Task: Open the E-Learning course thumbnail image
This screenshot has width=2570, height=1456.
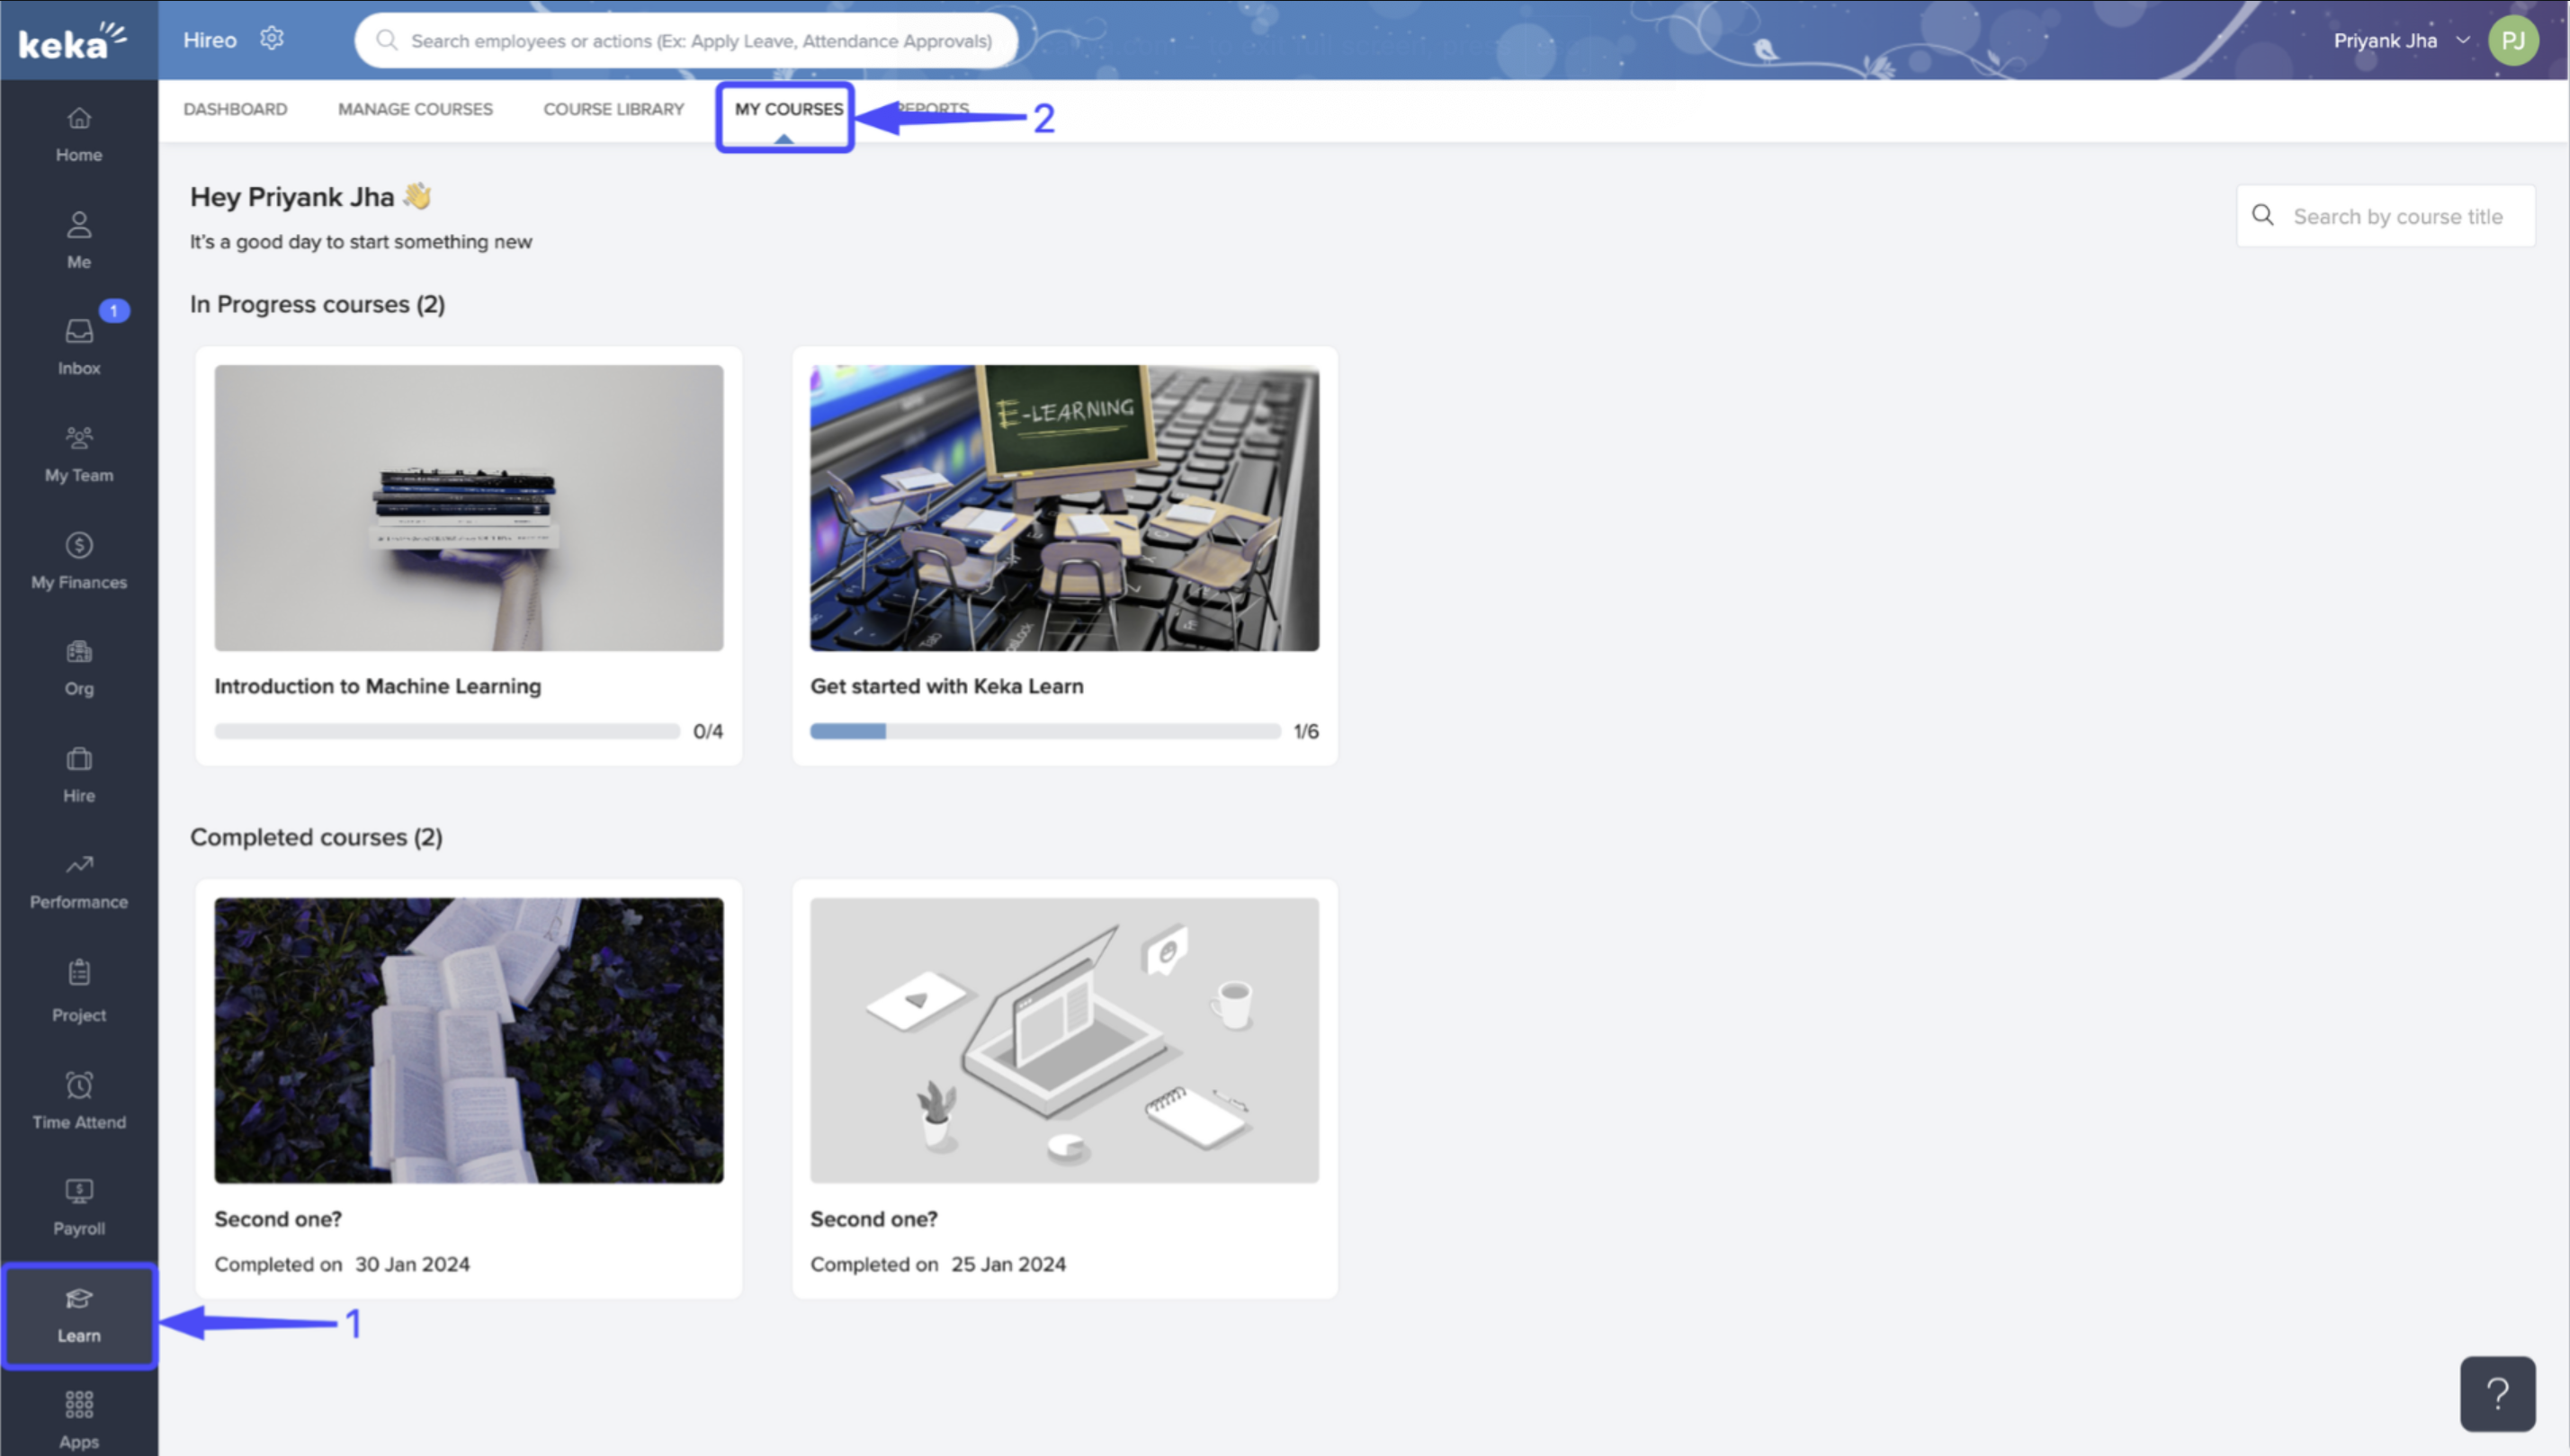Action: click(1064, 507)
